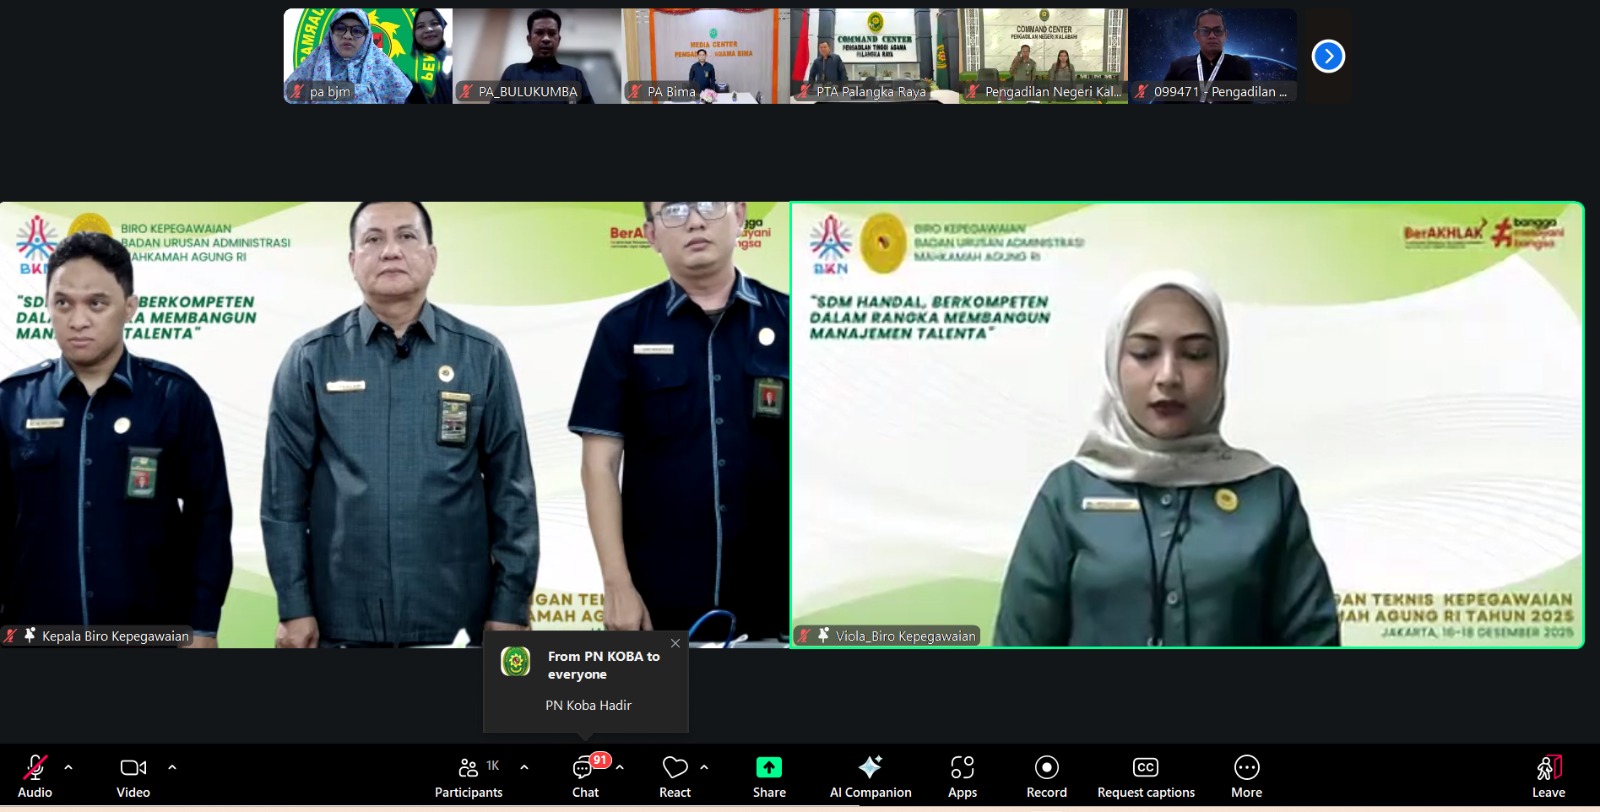The width and height of the screenshot is (1600, 812).
Task: Show next participants with the blue arrow
Action: [1328, 56]
